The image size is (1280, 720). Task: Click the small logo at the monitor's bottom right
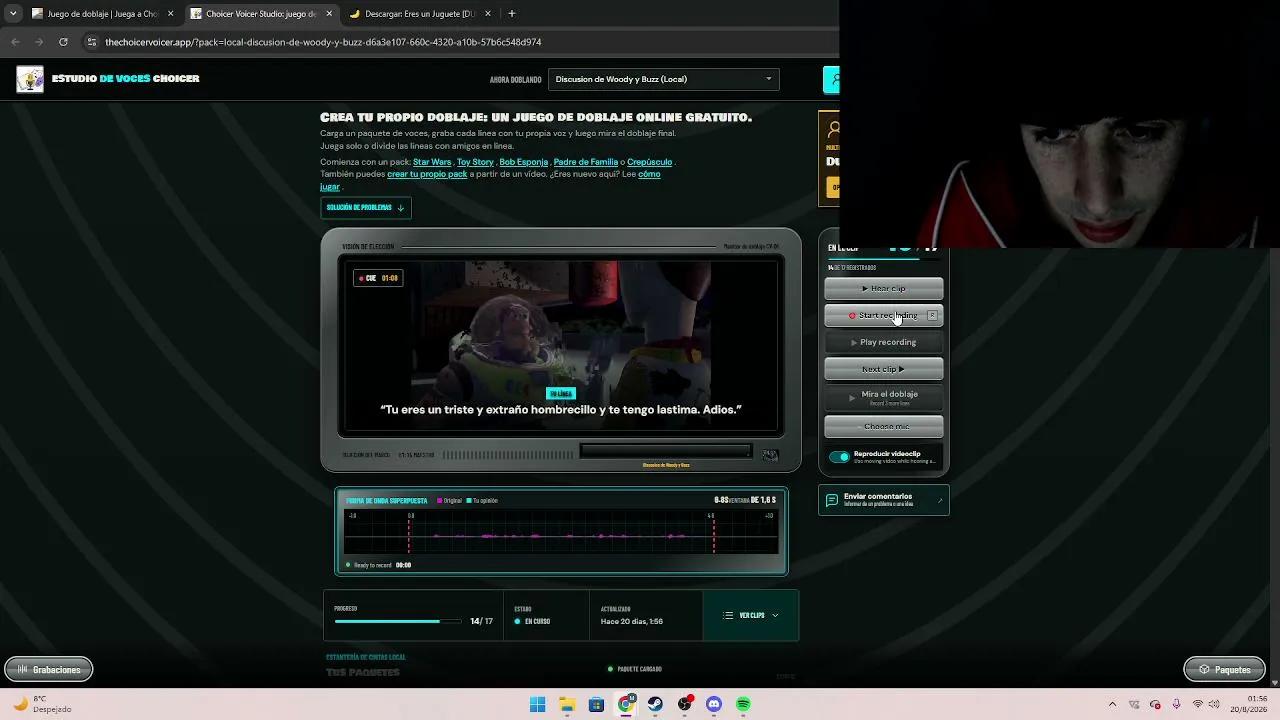pos(770,455)
